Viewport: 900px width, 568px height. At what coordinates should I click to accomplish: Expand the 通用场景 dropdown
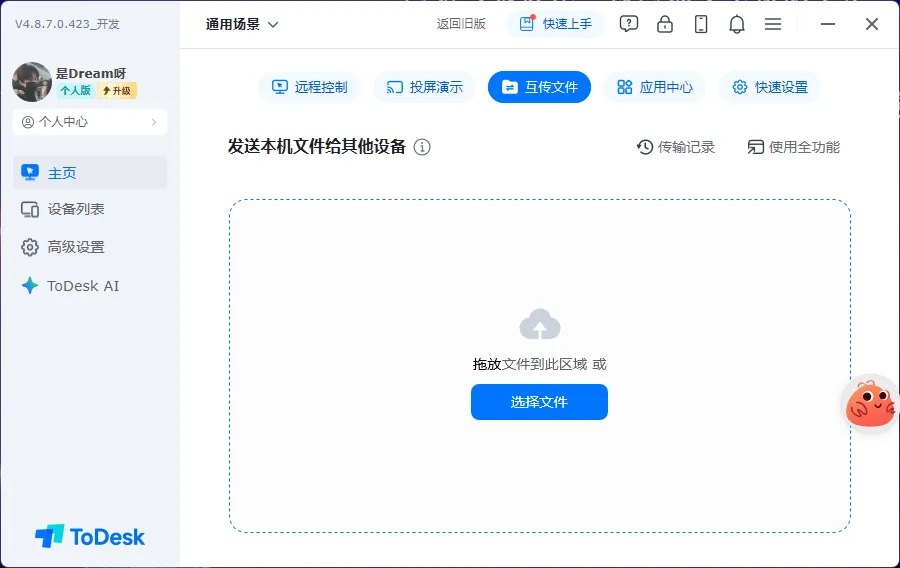click(x=242, y=24)
